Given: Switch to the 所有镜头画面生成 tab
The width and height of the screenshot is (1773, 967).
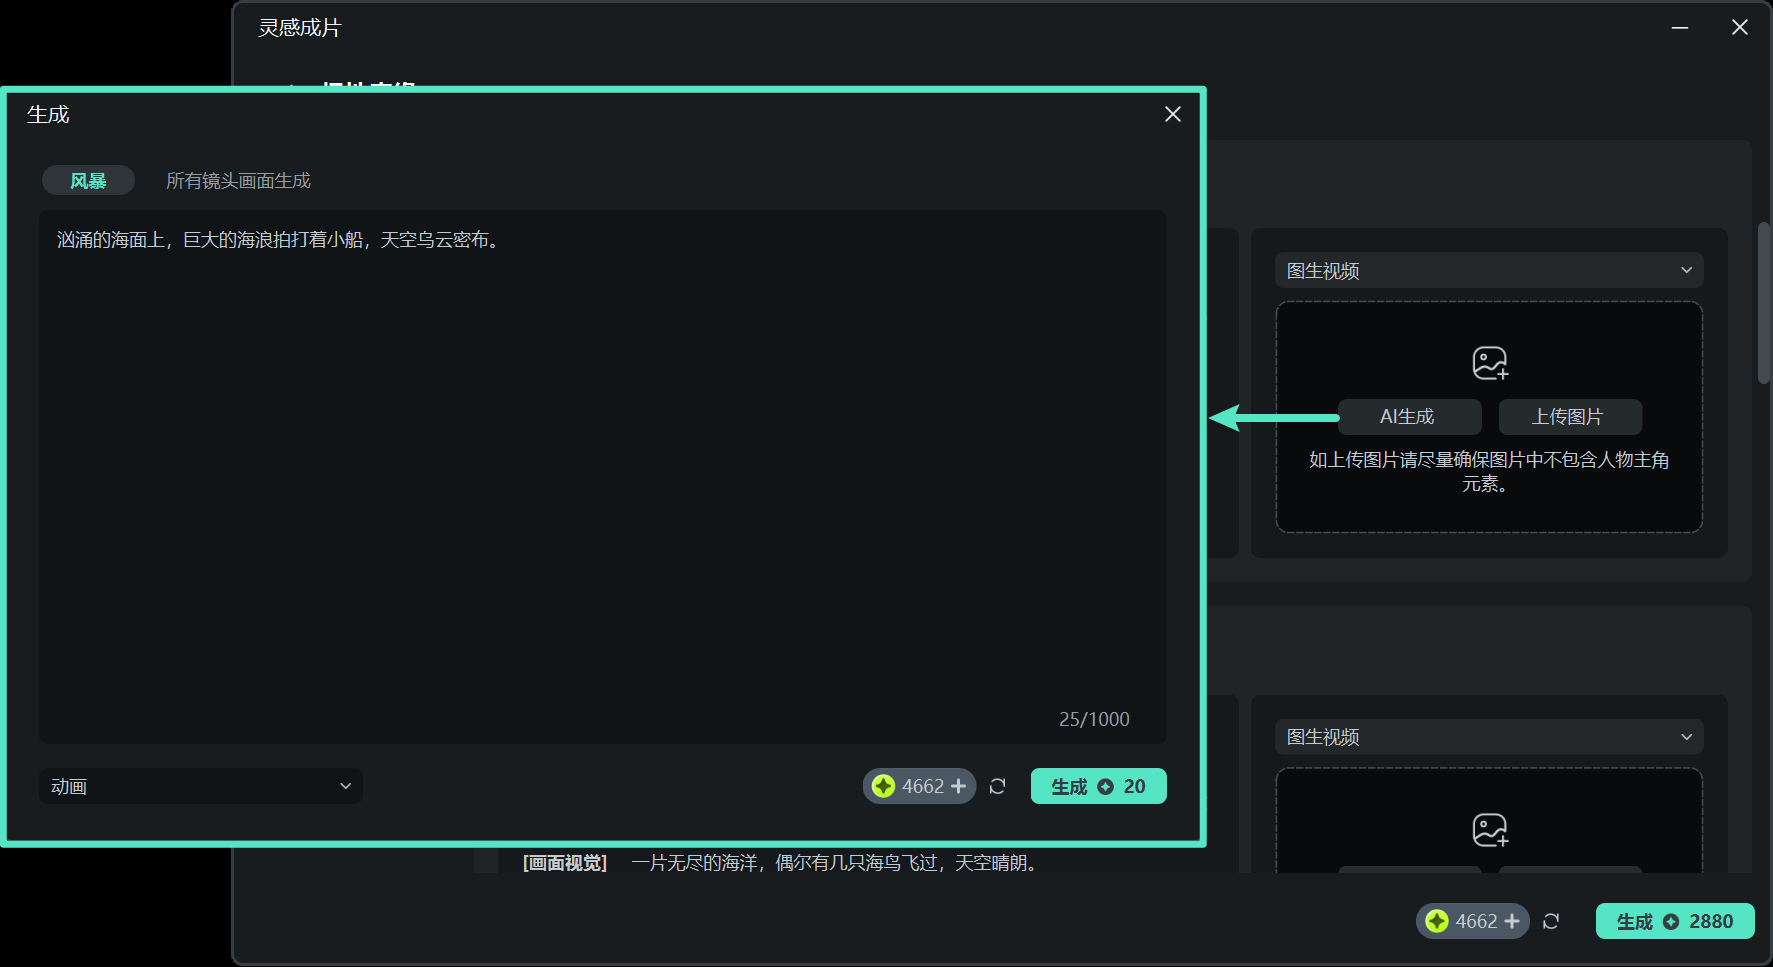Looking at the screenshot, I should (238, 180).
